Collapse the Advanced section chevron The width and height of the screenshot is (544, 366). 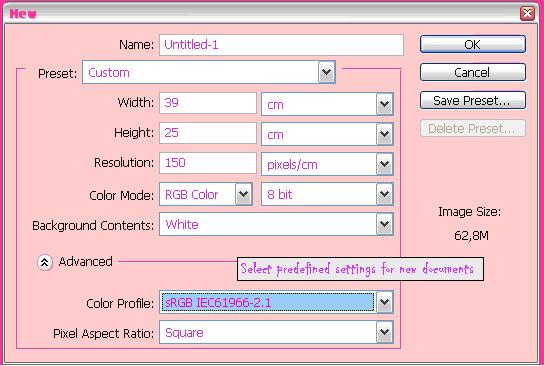pyautogui.click(x=45, y=262)
